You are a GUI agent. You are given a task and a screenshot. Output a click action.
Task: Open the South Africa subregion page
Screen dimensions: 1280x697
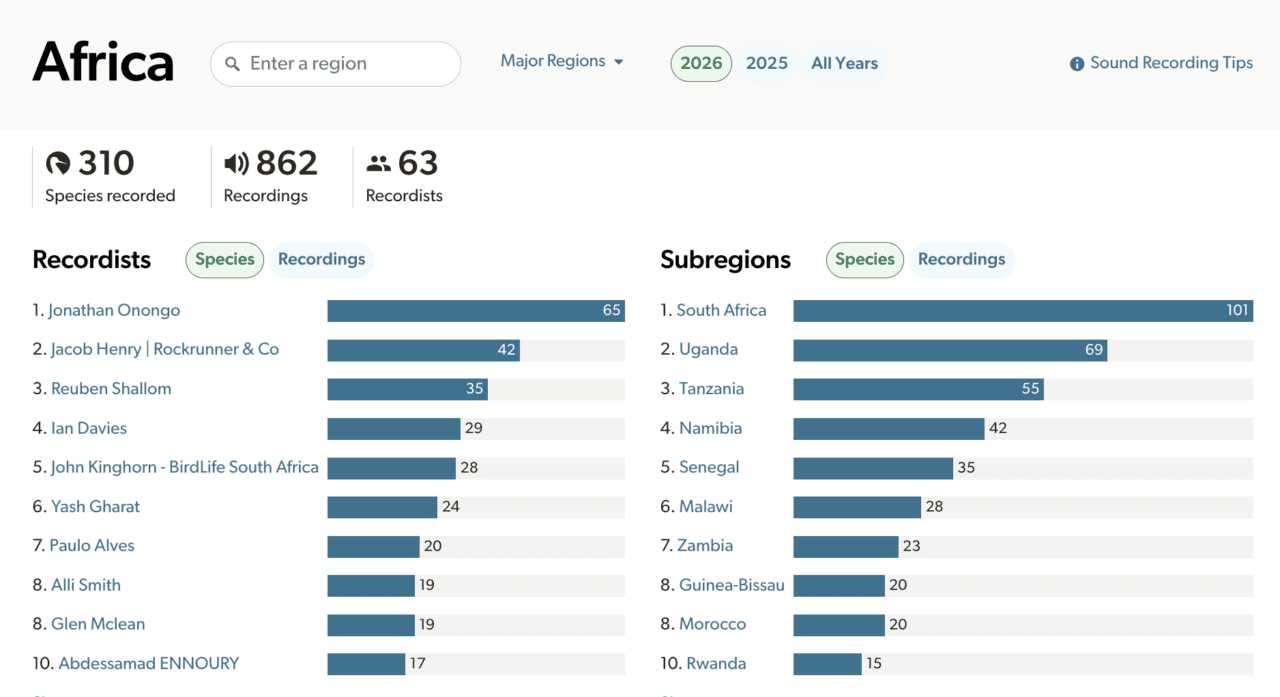(x=721, y=311)
